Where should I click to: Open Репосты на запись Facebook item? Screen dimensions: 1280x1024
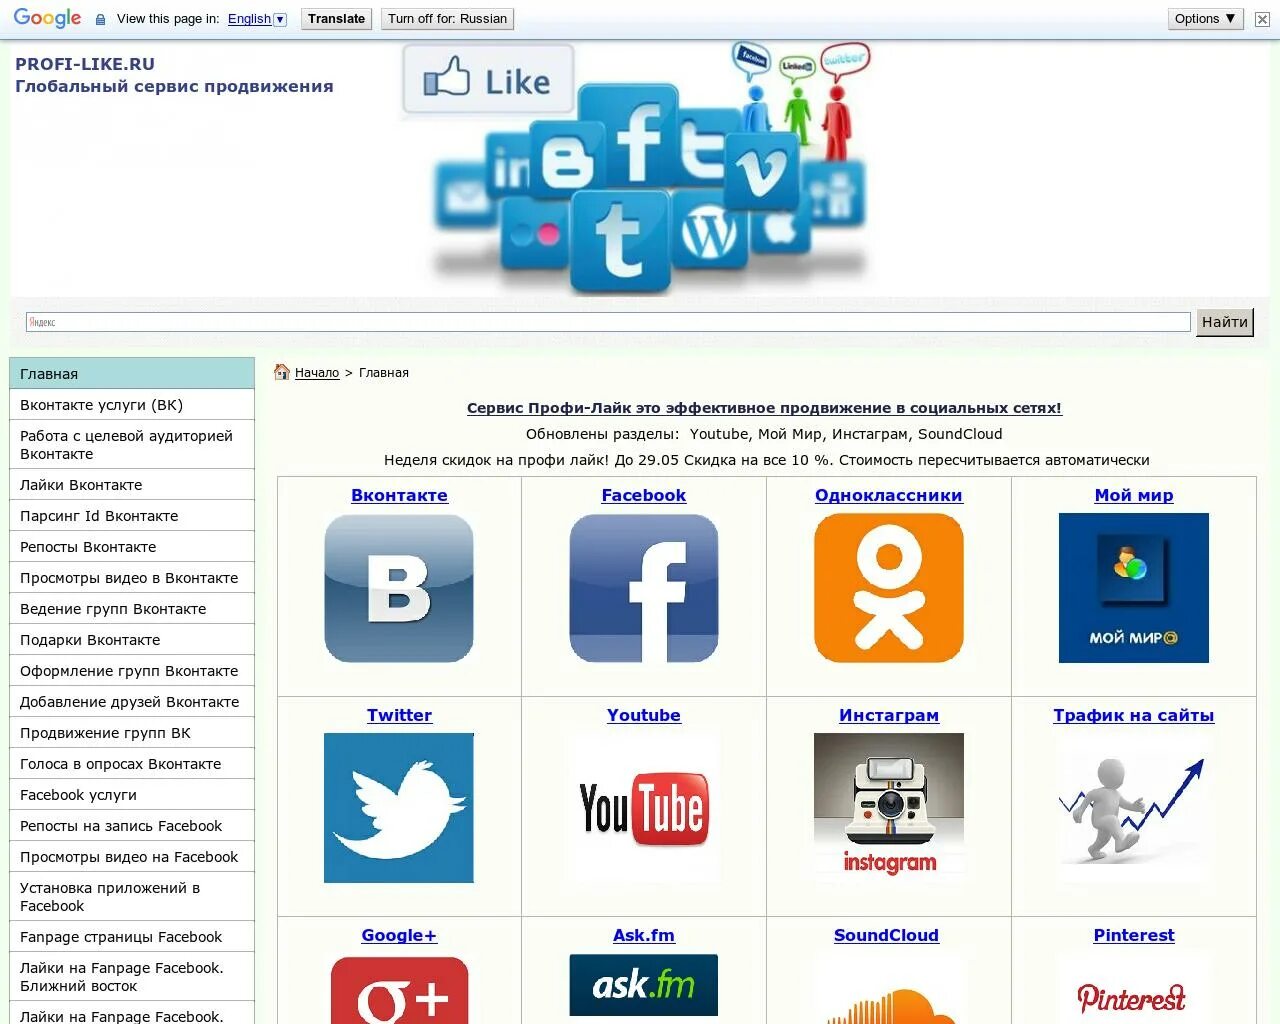(x=132, y=826)
